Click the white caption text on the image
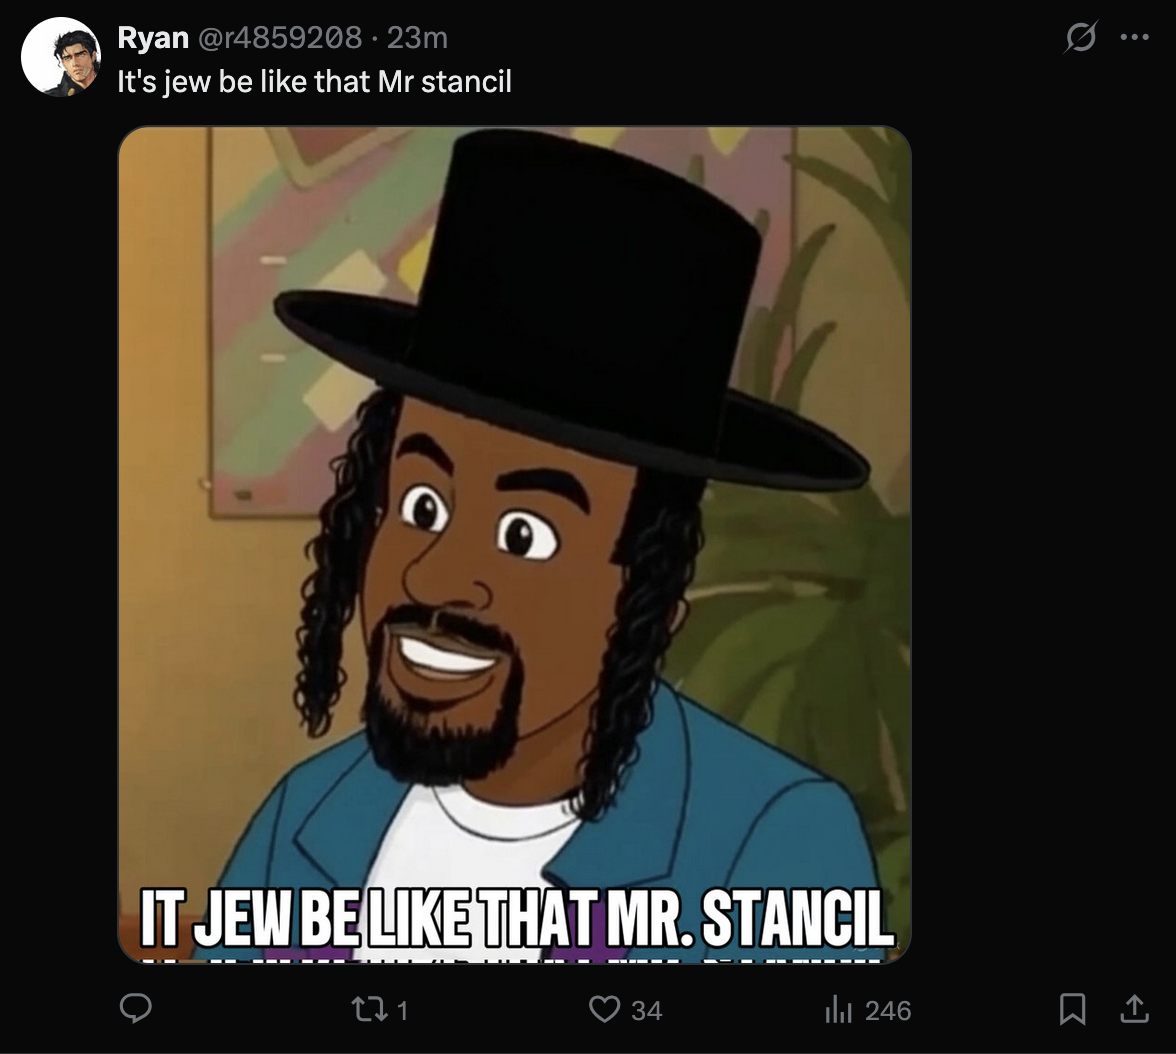 click(518, 919)
